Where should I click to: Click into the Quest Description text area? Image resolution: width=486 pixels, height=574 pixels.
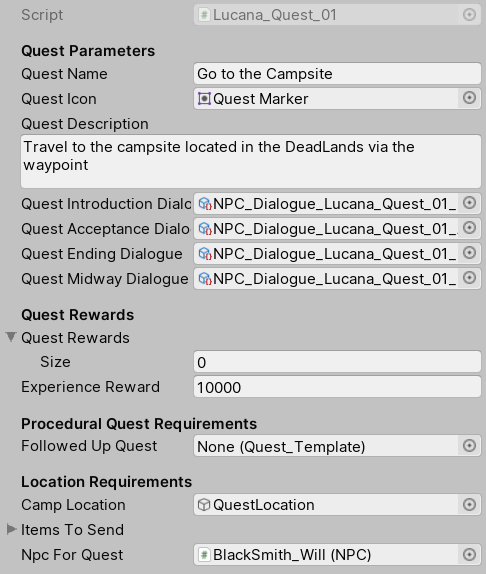click(x=251, y=161)
